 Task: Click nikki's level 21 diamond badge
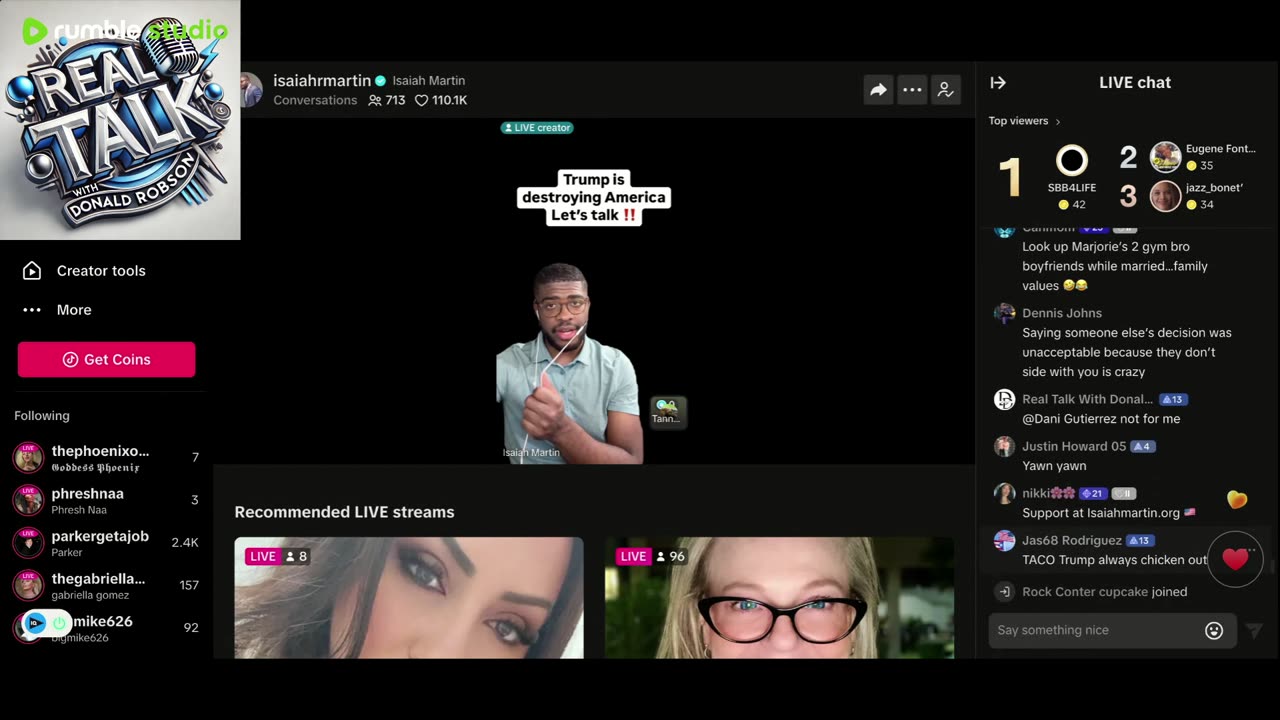pyautogui.click(x=1093, y=493)
